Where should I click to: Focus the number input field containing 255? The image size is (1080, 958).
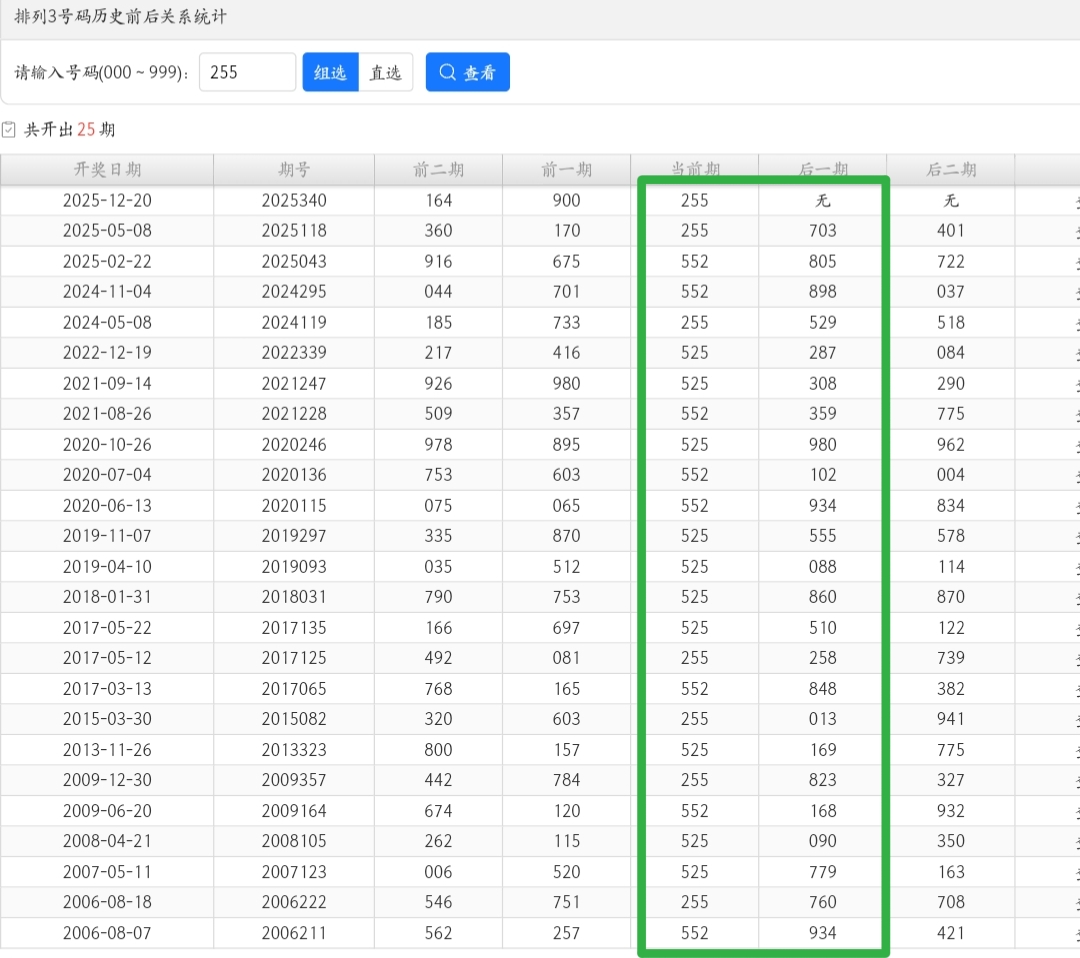tap(247, 72)
